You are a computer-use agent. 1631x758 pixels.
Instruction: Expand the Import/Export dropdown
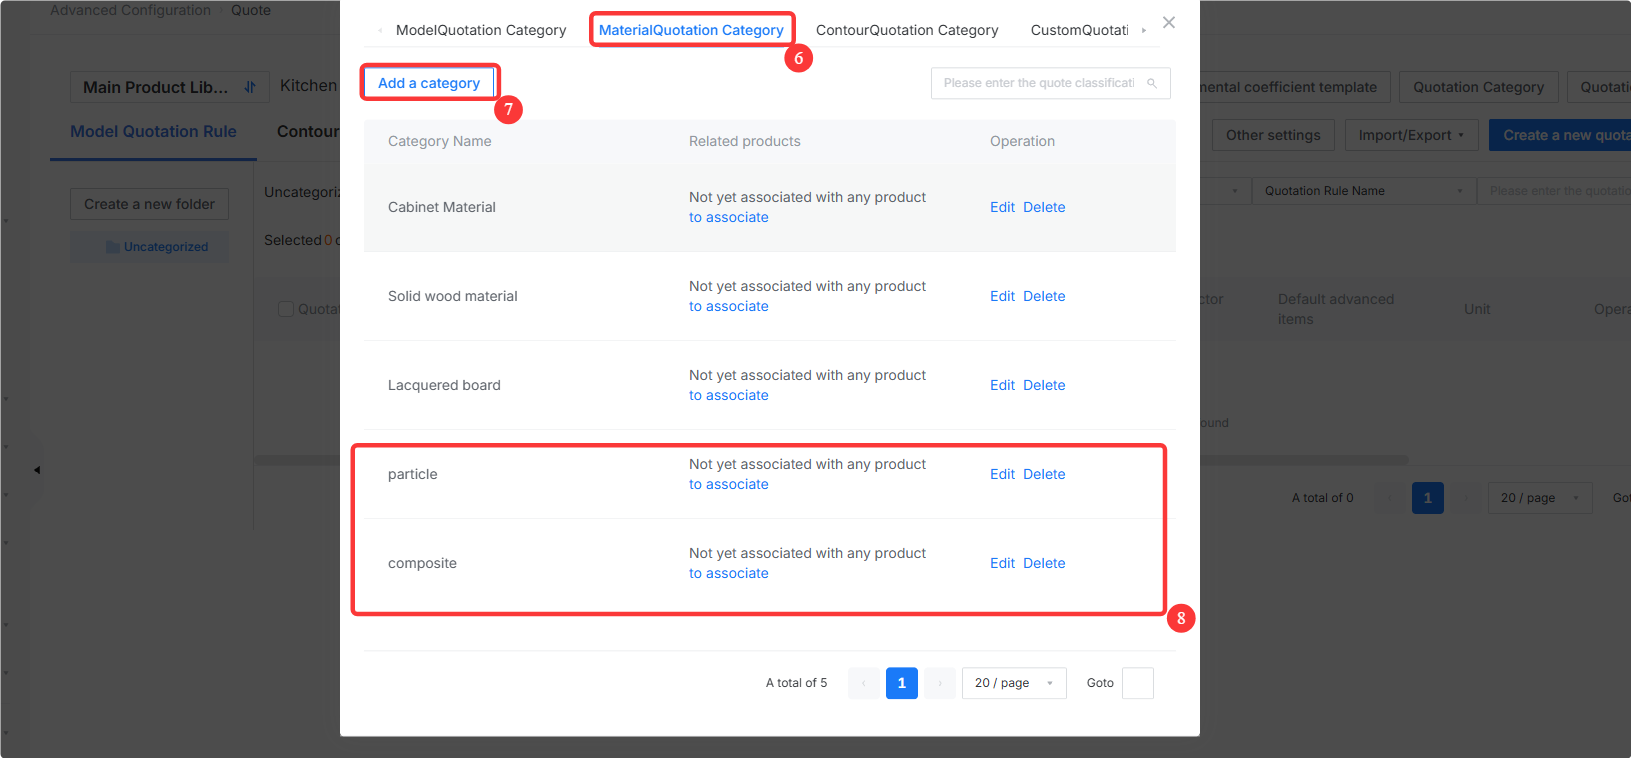pos(1411,135)
